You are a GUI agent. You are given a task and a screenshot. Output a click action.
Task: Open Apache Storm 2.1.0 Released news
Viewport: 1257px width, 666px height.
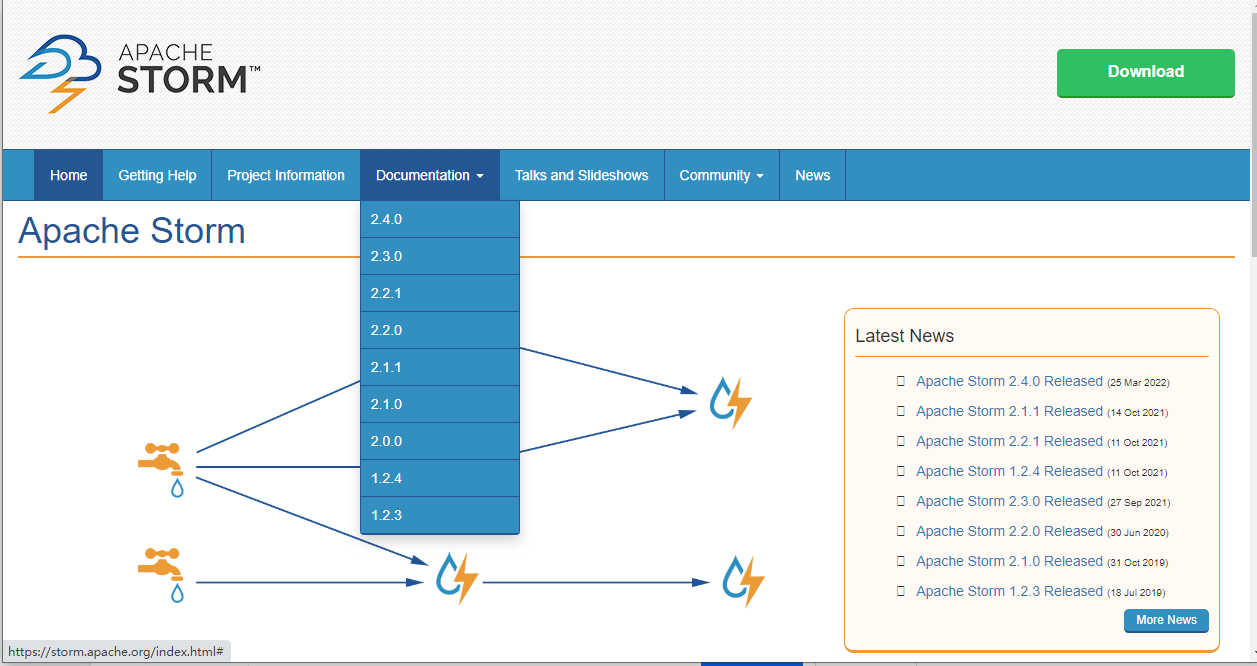tap(1009, 561)
